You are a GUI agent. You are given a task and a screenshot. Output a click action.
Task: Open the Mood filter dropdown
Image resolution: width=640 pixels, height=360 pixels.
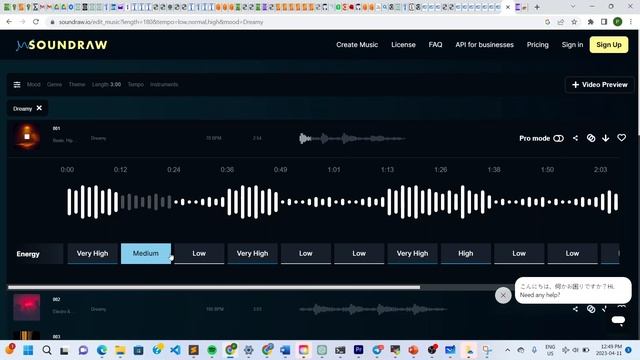pyautogui.click(x=33, y=84)
